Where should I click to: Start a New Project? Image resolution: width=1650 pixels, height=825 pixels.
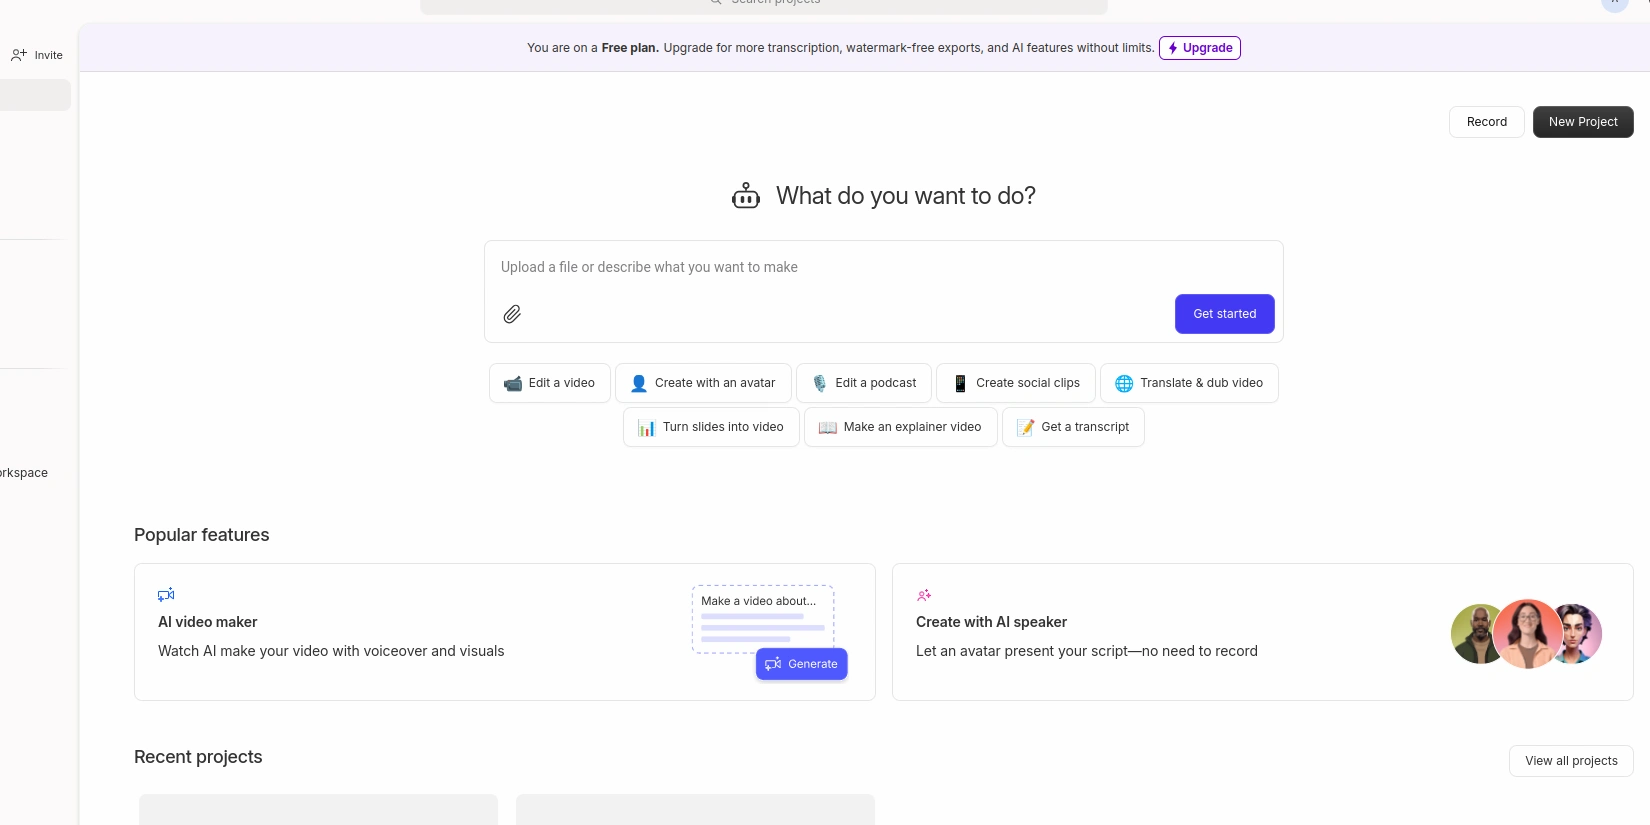1582,122
